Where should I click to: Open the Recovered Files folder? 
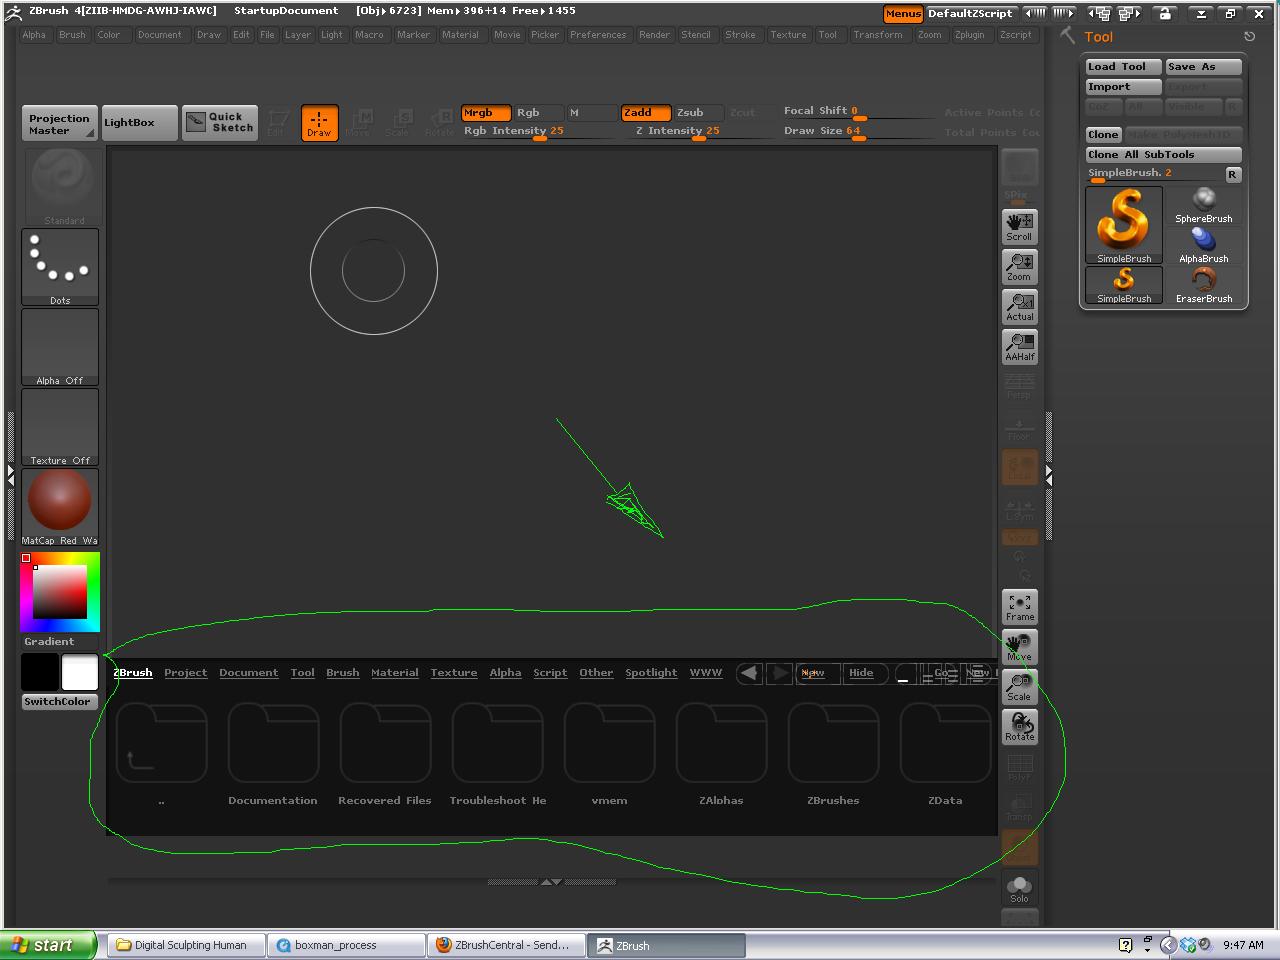pos(385,755)
